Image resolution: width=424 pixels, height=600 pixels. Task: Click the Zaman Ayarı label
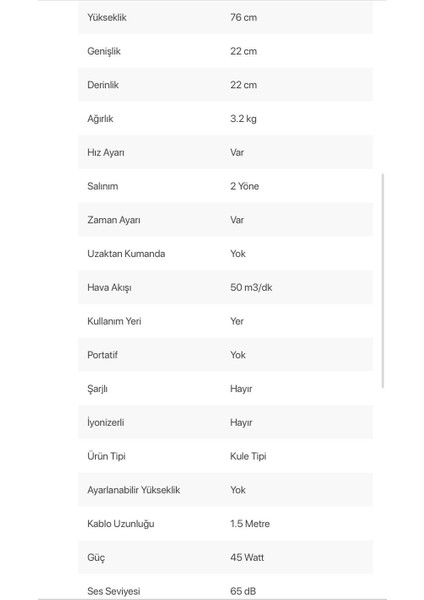click(x=114, y=220)
